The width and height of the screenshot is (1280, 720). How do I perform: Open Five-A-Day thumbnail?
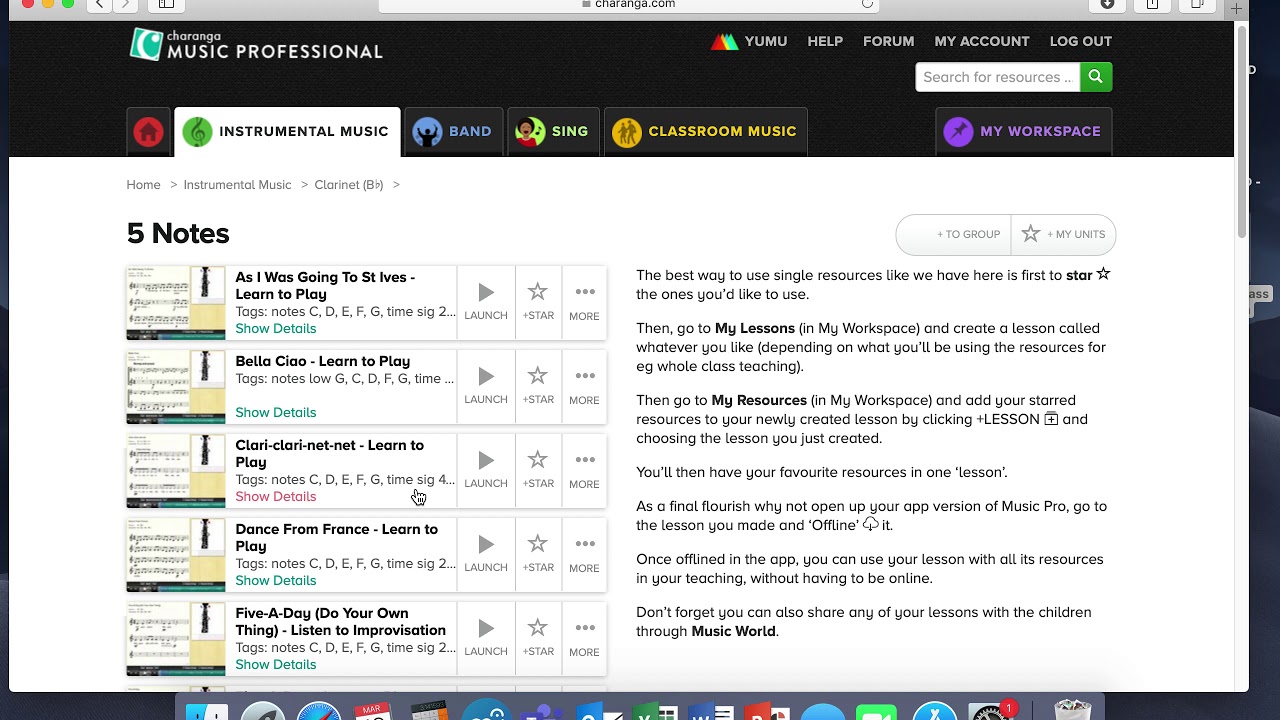click(x=176, y=639)
